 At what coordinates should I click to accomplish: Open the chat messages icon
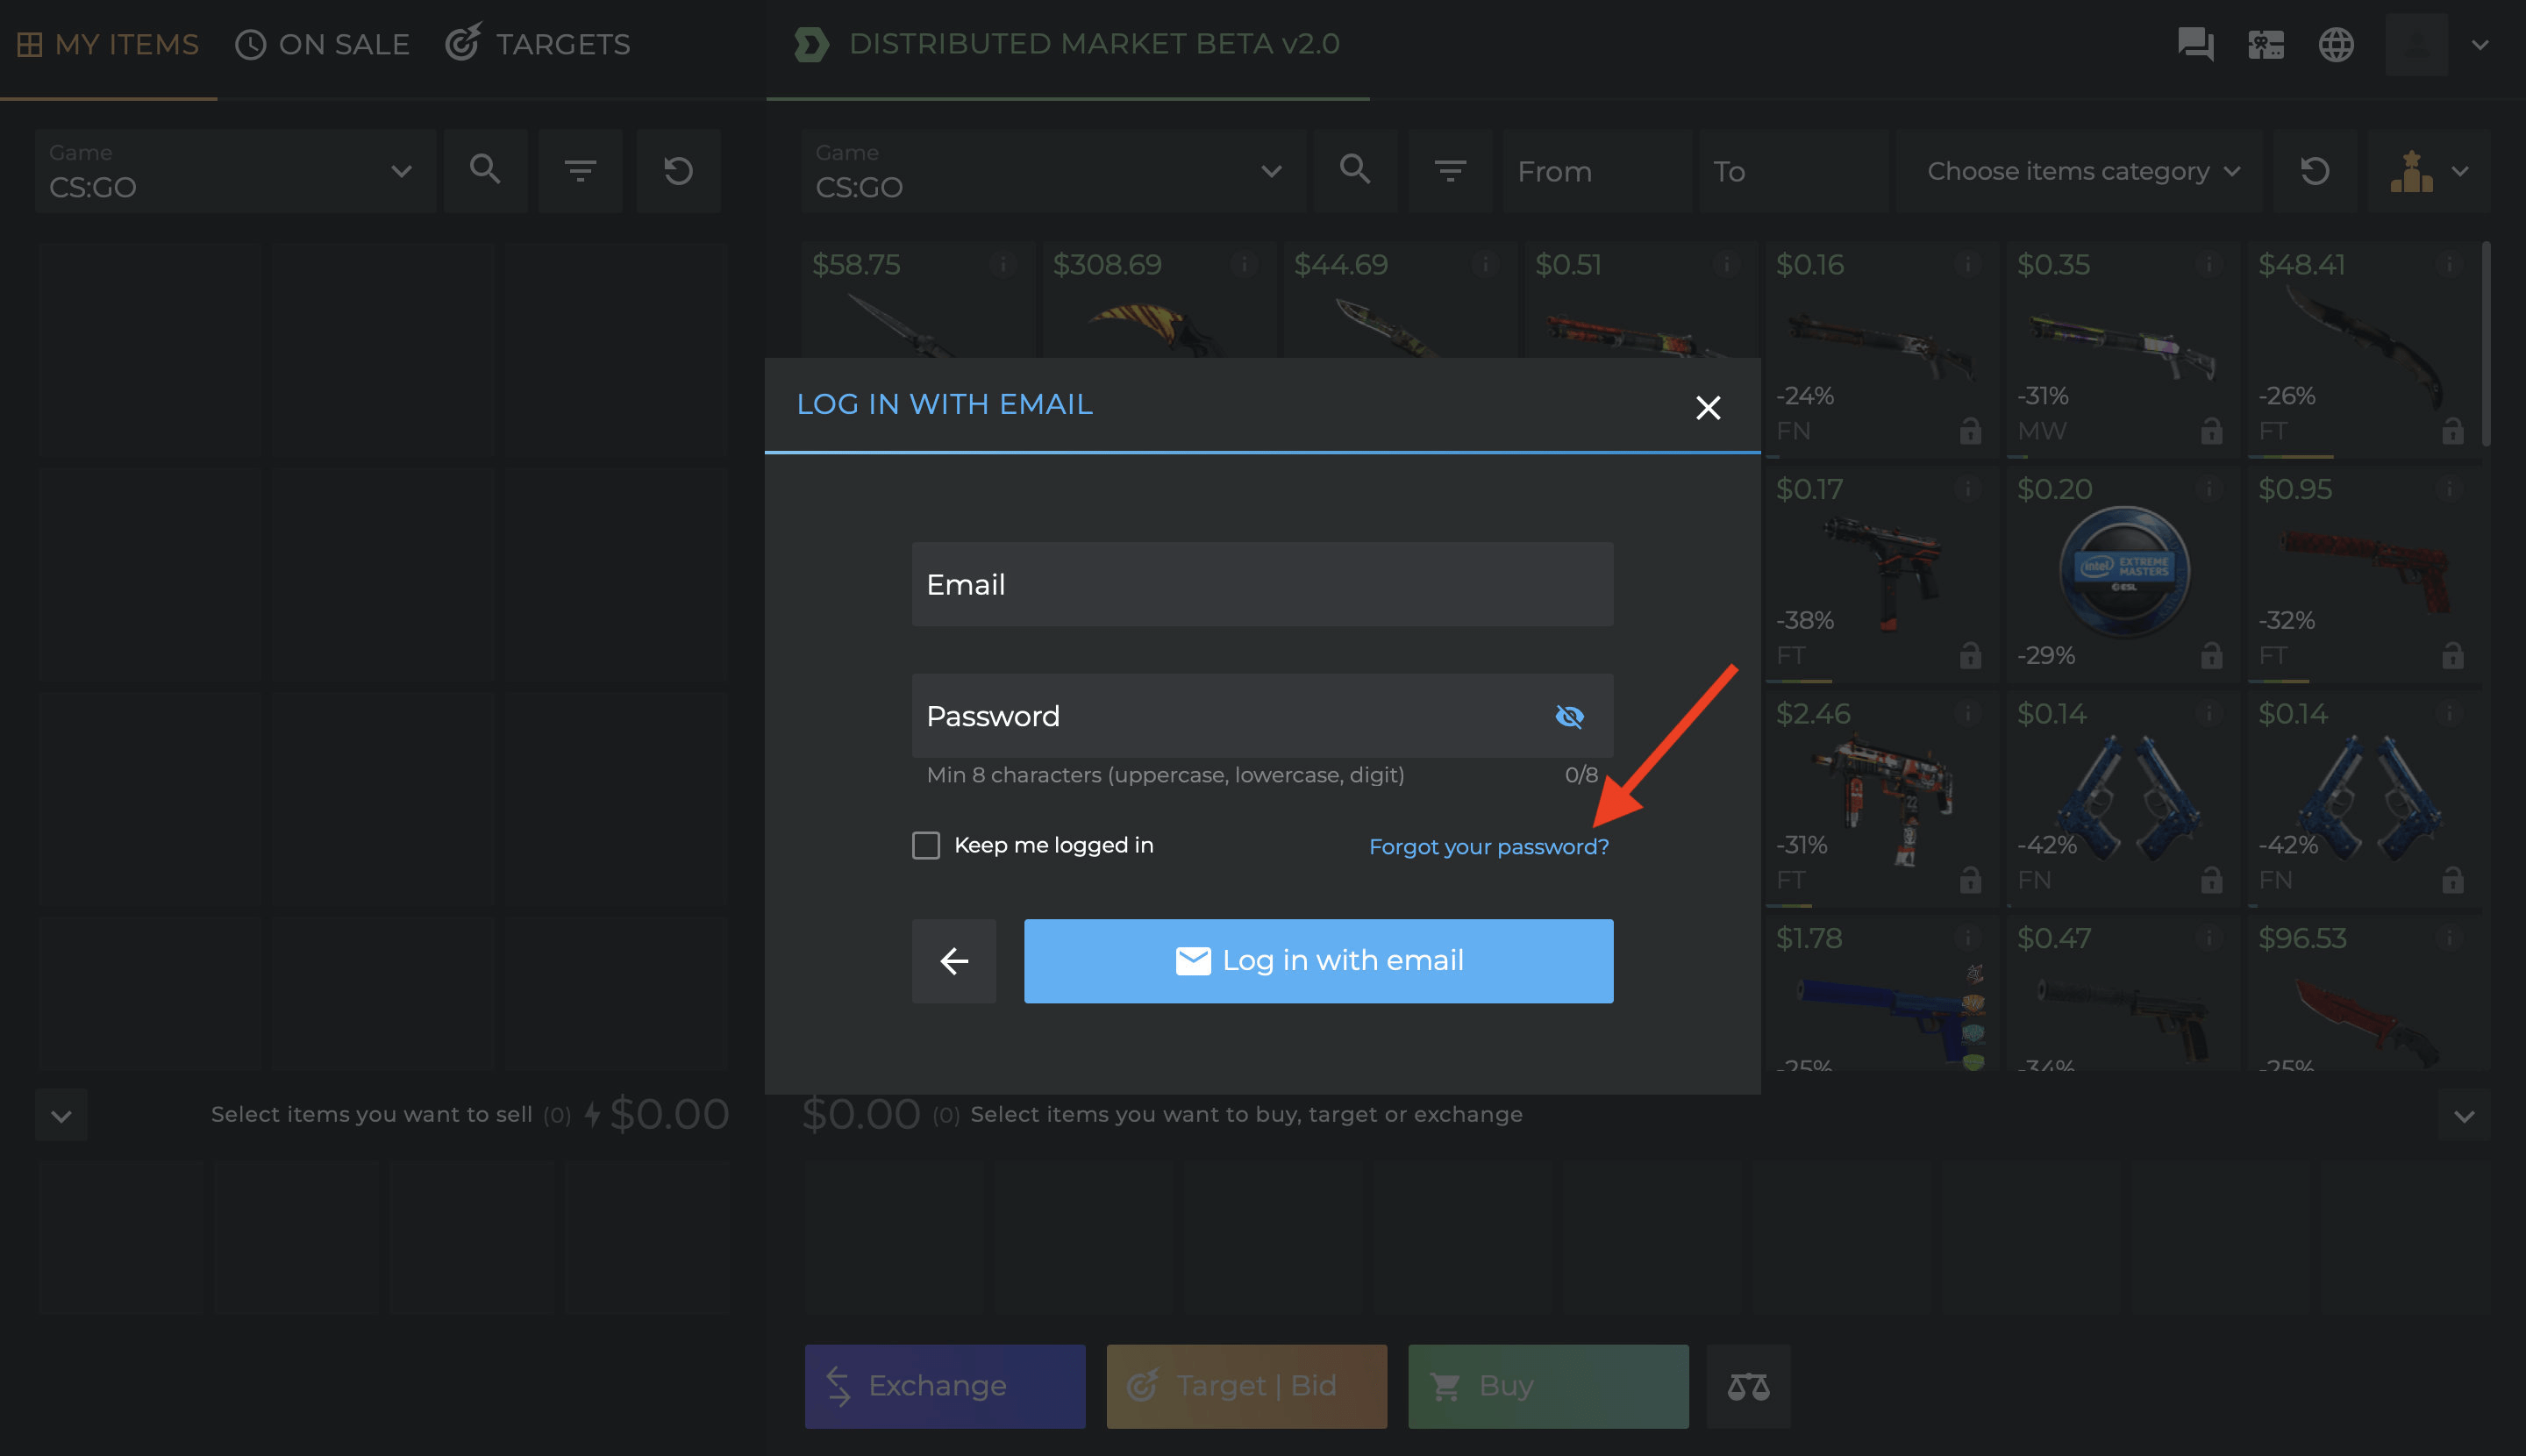click(x=2195, y=44)
